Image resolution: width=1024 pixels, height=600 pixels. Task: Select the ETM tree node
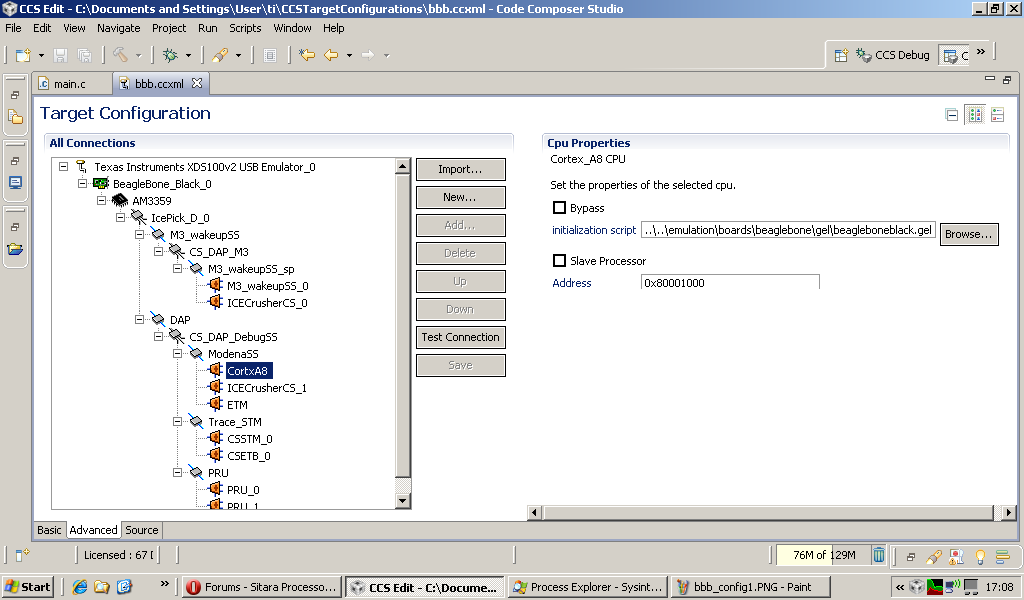pyautogui.click(x=237, y=405)
